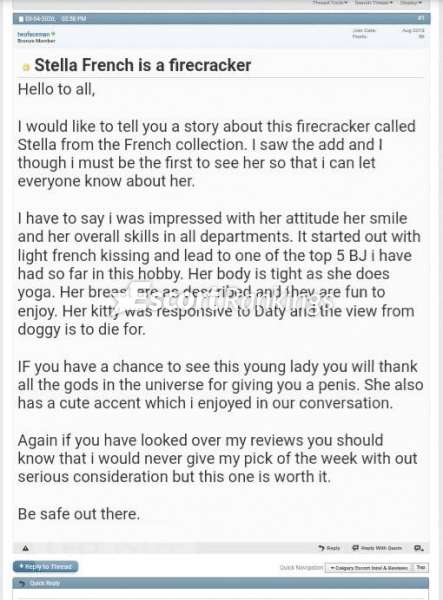Click the online status icon beside username
The image size is (443, 600).
(53, 34)
